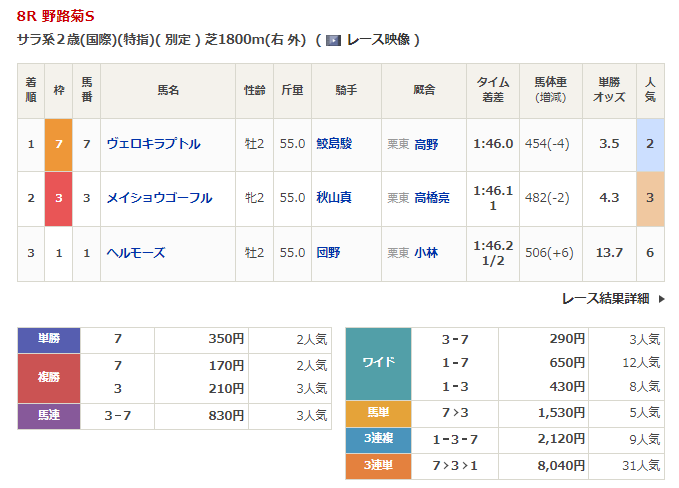The image size is (679, 488).
Task: Open trainer 高橋亮 link
Action: (x=432, y=198)
